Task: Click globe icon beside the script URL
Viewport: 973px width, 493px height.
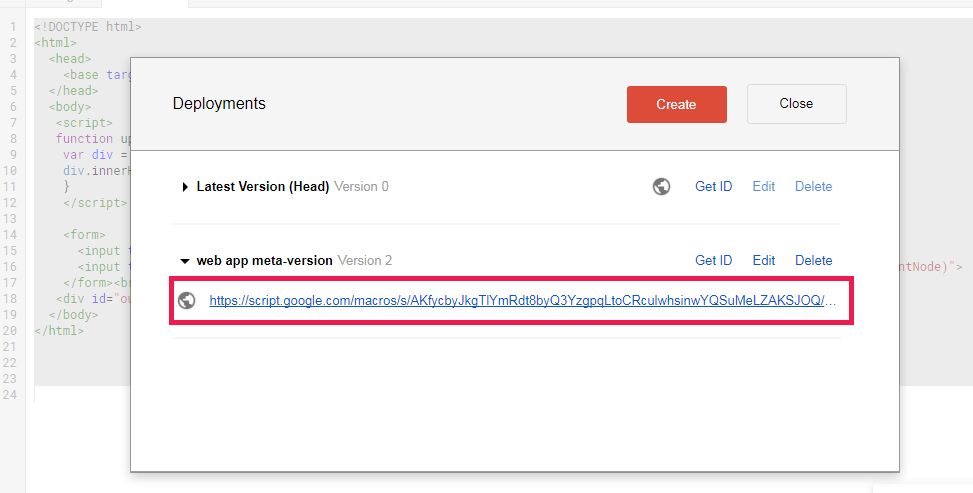Action: pos(187,301)
